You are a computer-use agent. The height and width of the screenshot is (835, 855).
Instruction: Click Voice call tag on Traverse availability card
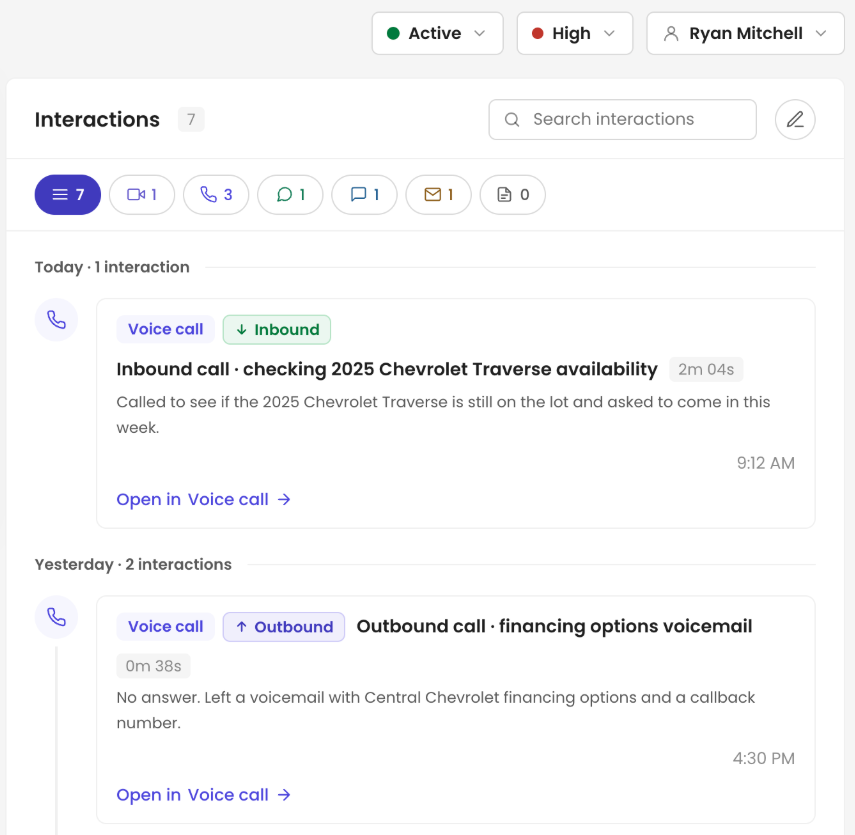(x=165, y=329)
